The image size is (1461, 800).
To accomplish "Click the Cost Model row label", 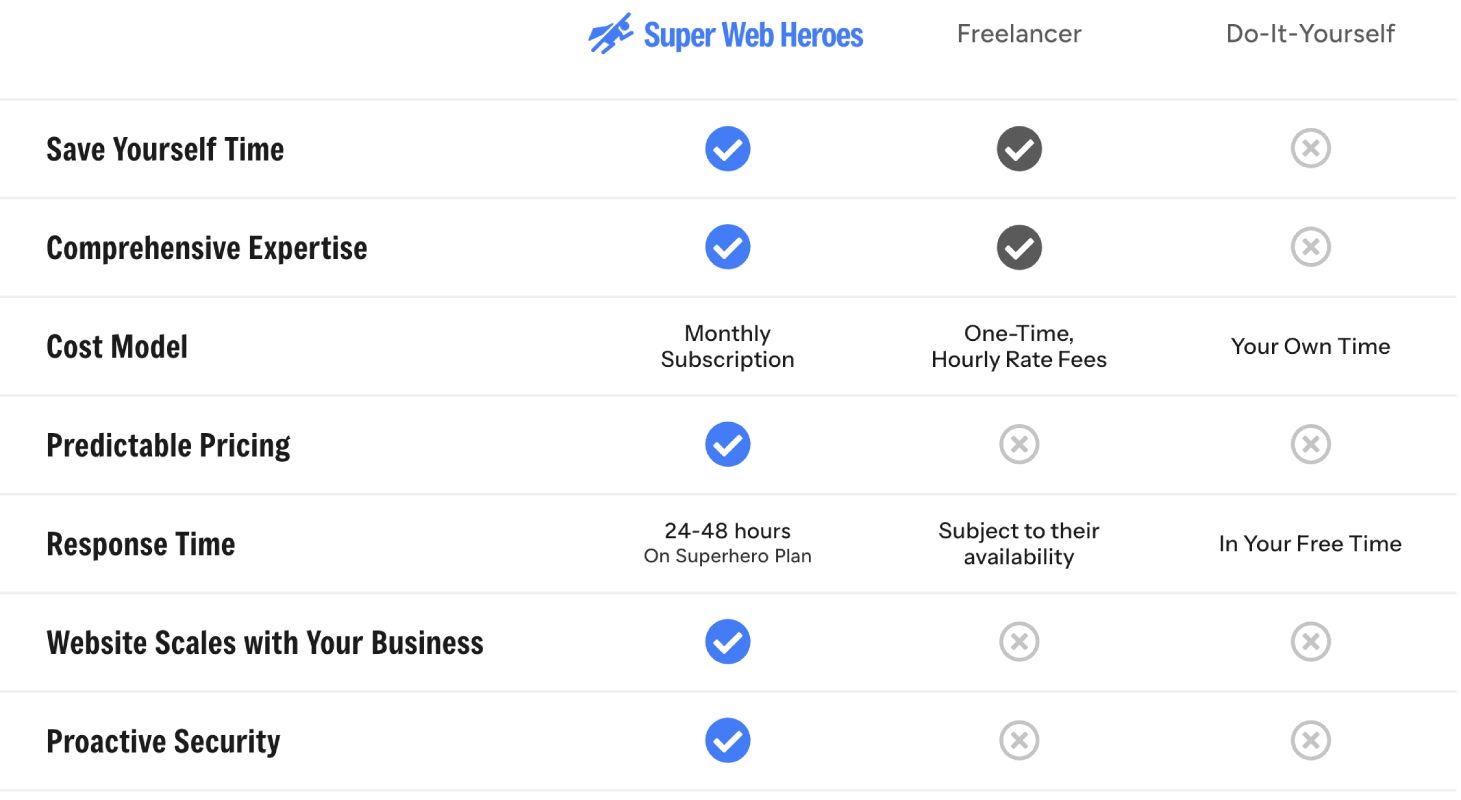I will point(117,347).
